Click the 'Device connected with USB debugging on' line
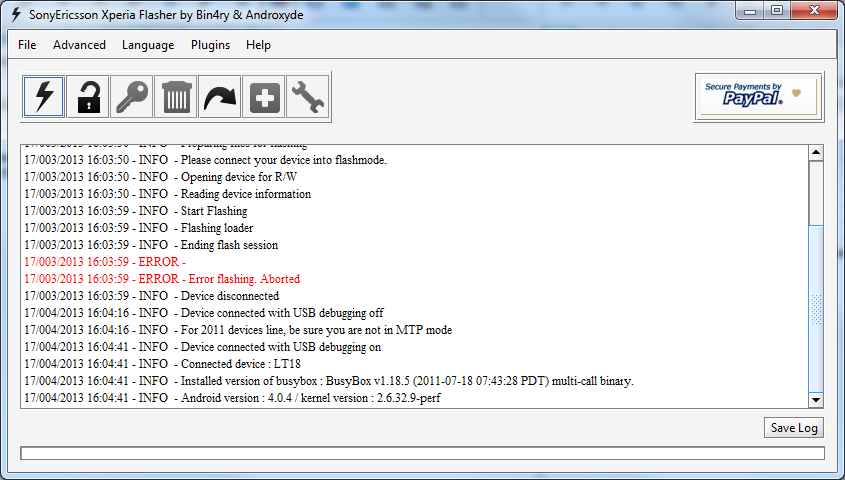Viewport: 845px width, 480px height. point(203,347)
